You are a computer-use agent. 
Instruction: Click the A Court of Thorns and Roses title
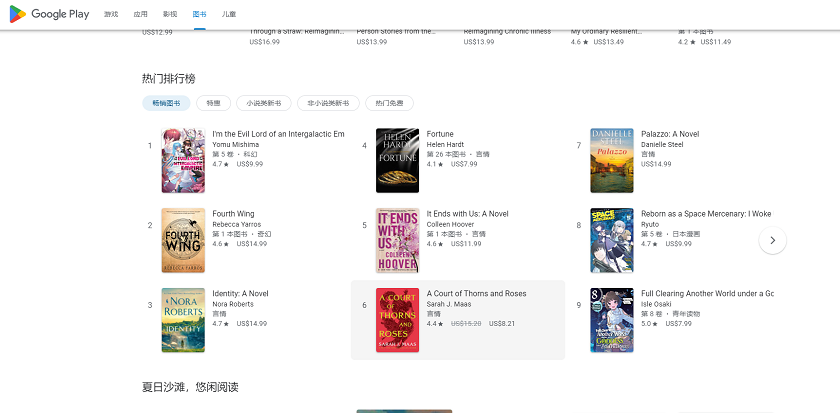tap(476, 294)
